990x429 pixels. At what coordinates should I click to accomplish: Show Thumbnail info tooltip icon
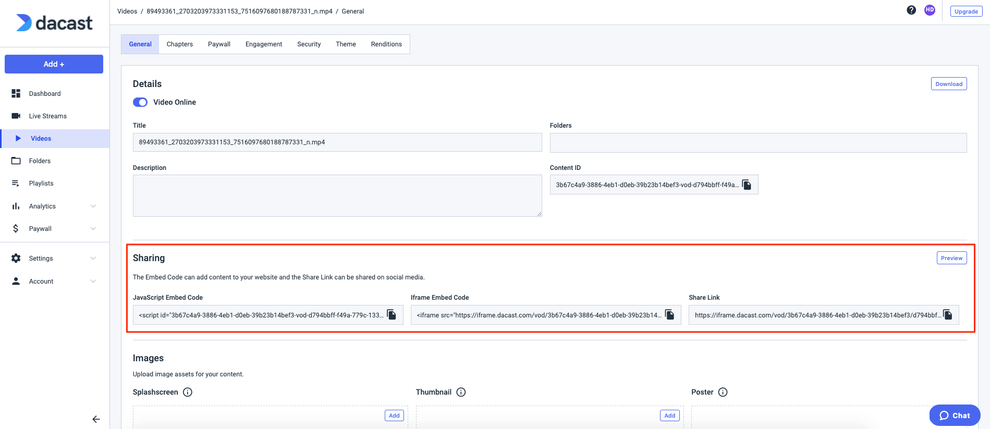[461, 392]
